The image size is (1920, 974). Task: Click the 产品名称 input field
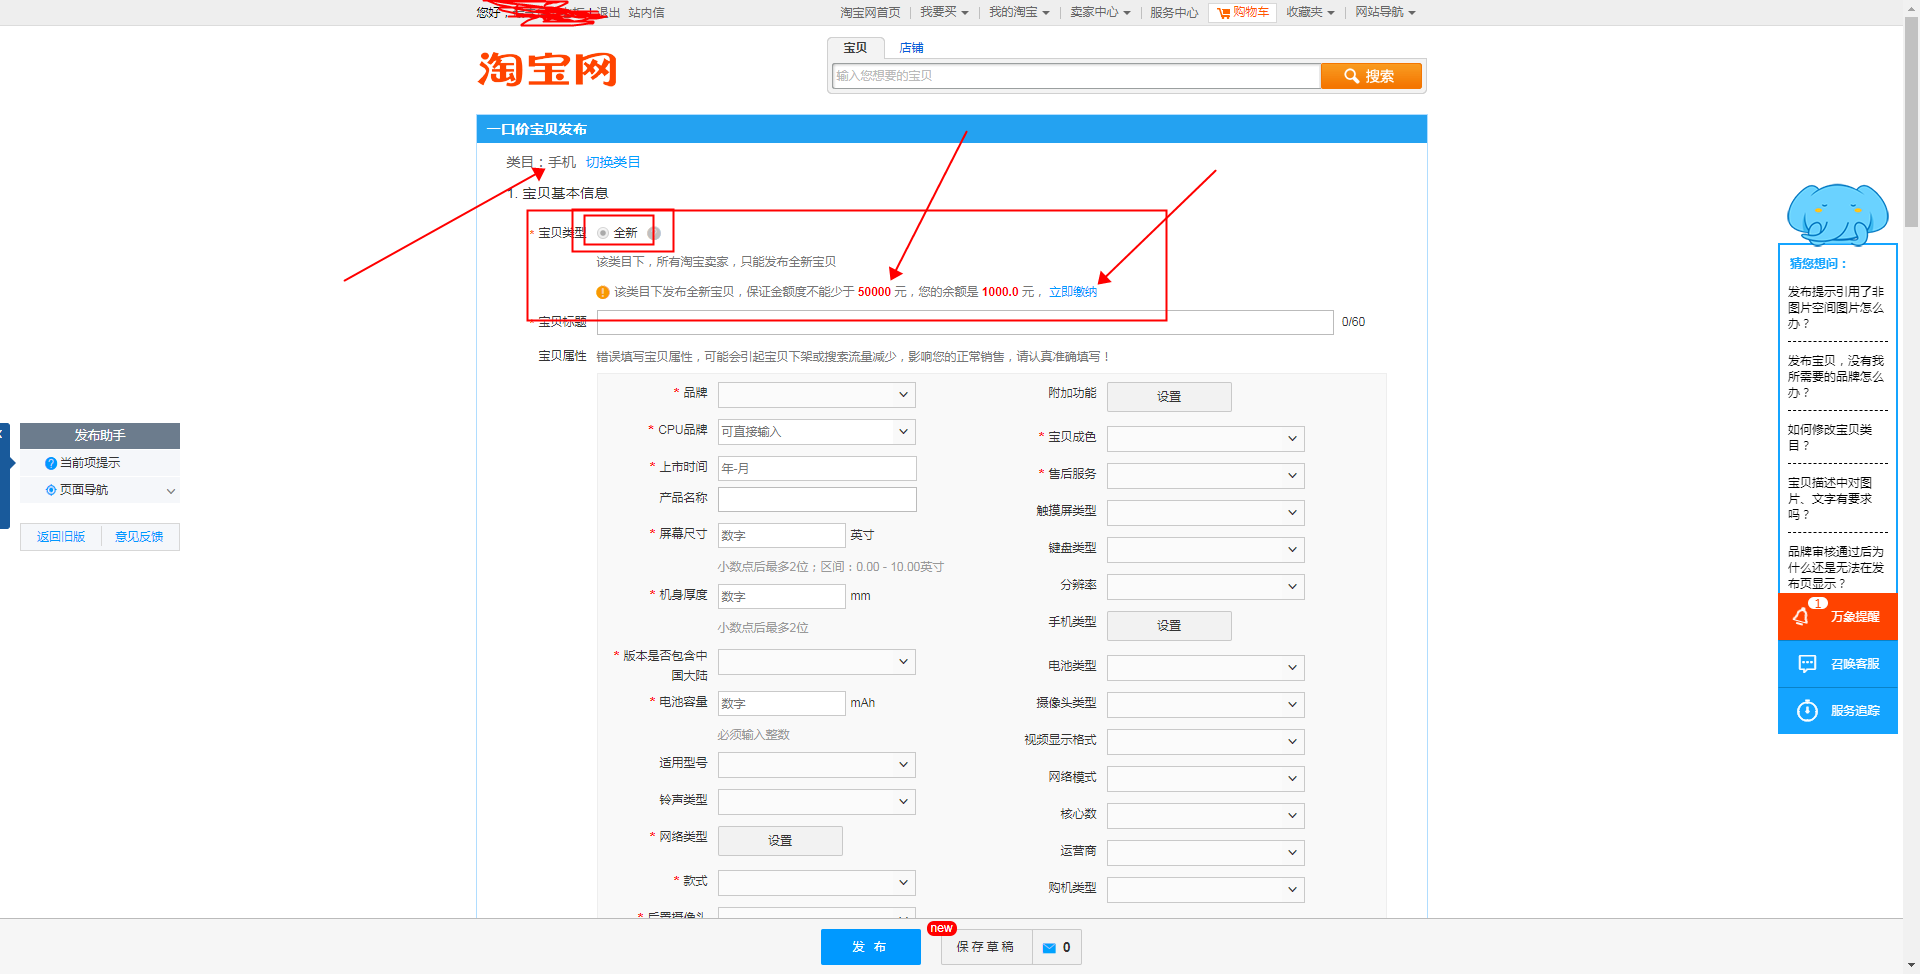click(x=817, y=499)
